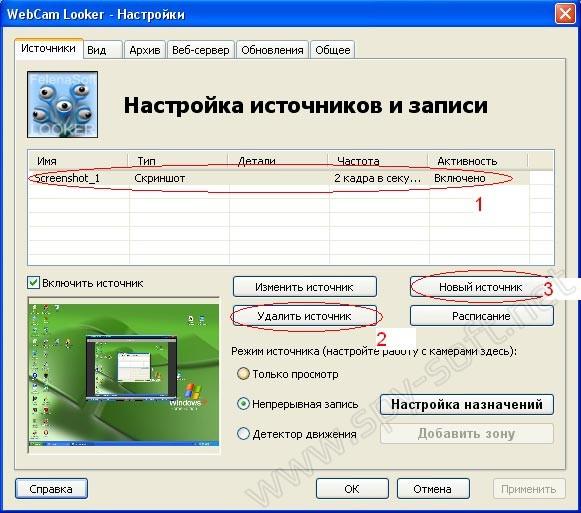581x513 pixels.
Task: Toggle the Включить источник checkbox
Action: pos(33,283)
